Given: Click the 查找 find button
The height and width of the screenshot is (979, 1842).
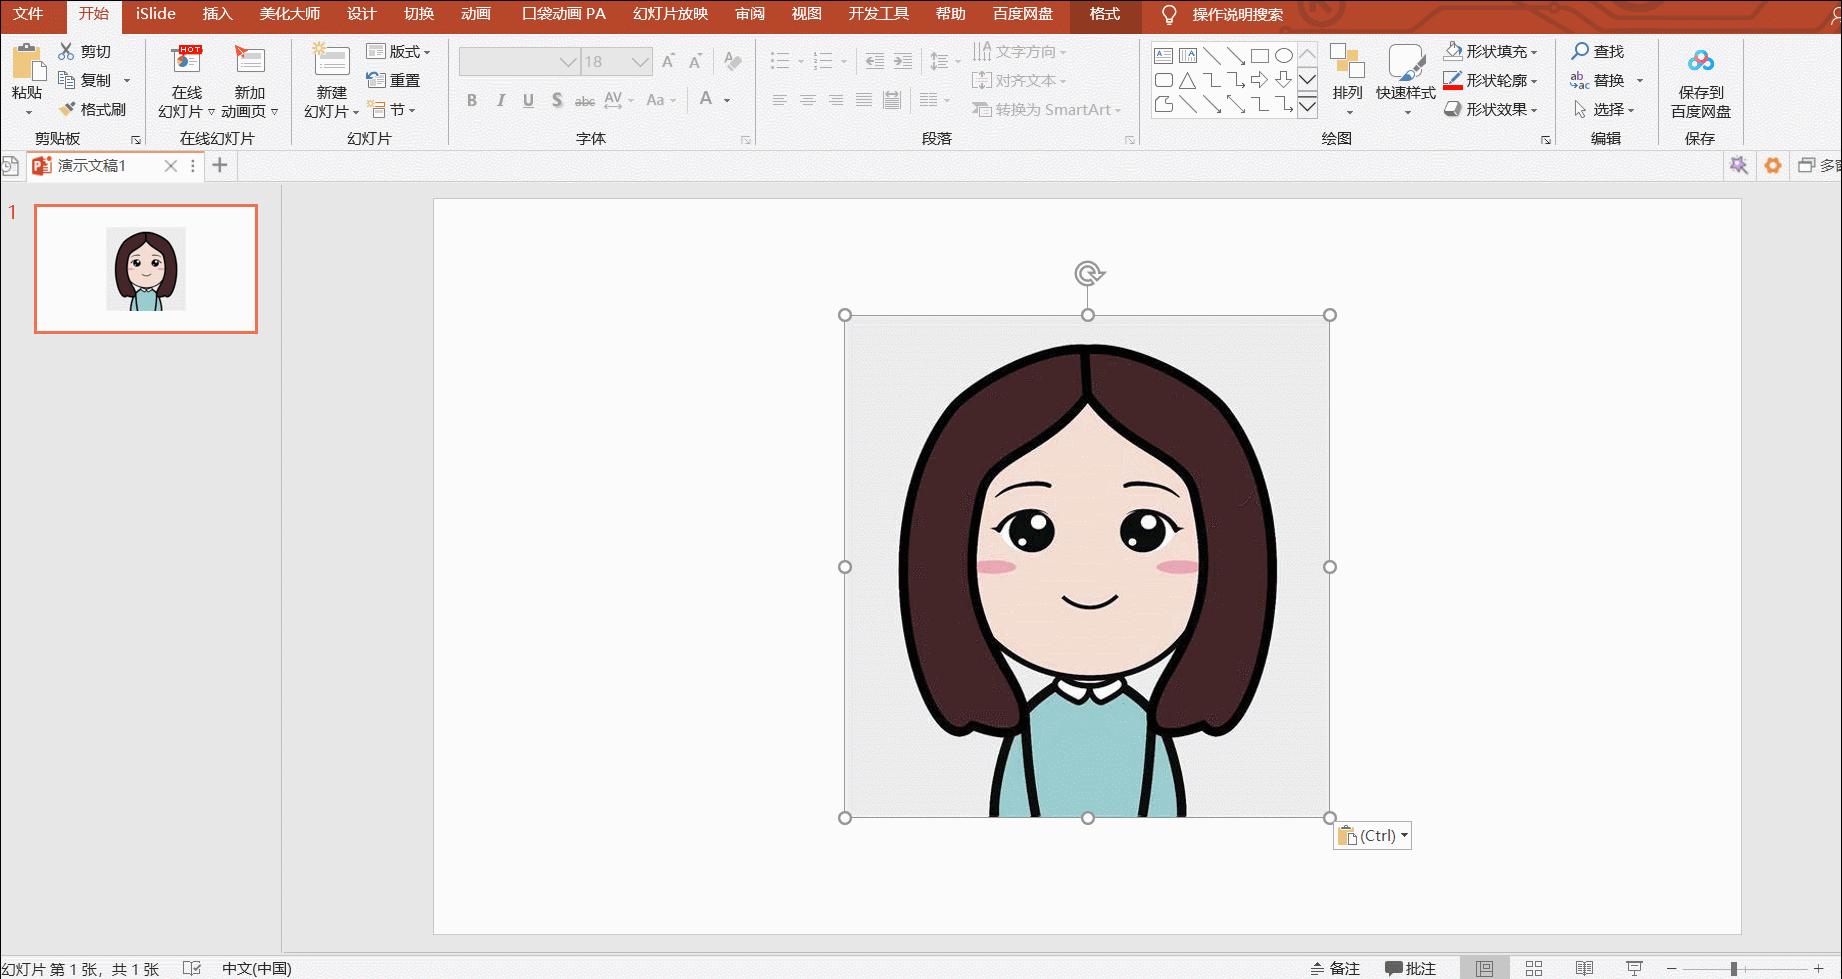Looking at the screenshot, I should click(x=1598, y=51).
